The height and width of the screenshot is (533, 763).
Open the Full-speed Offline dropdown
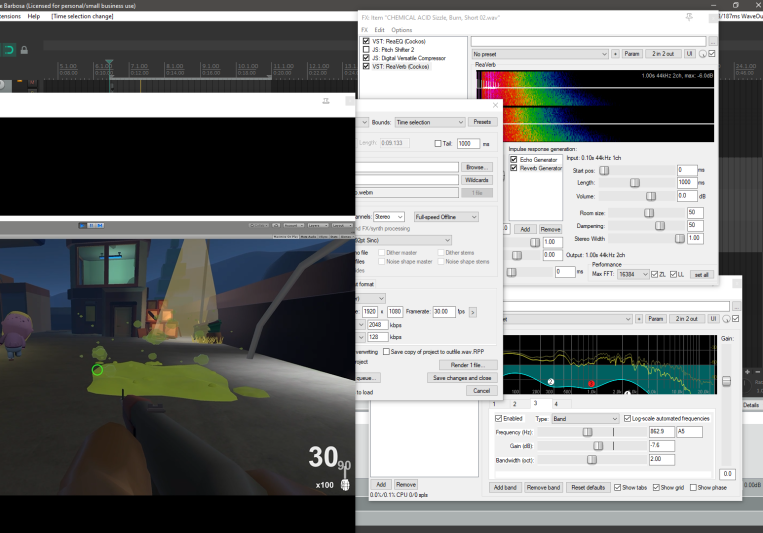coord(446,217)
